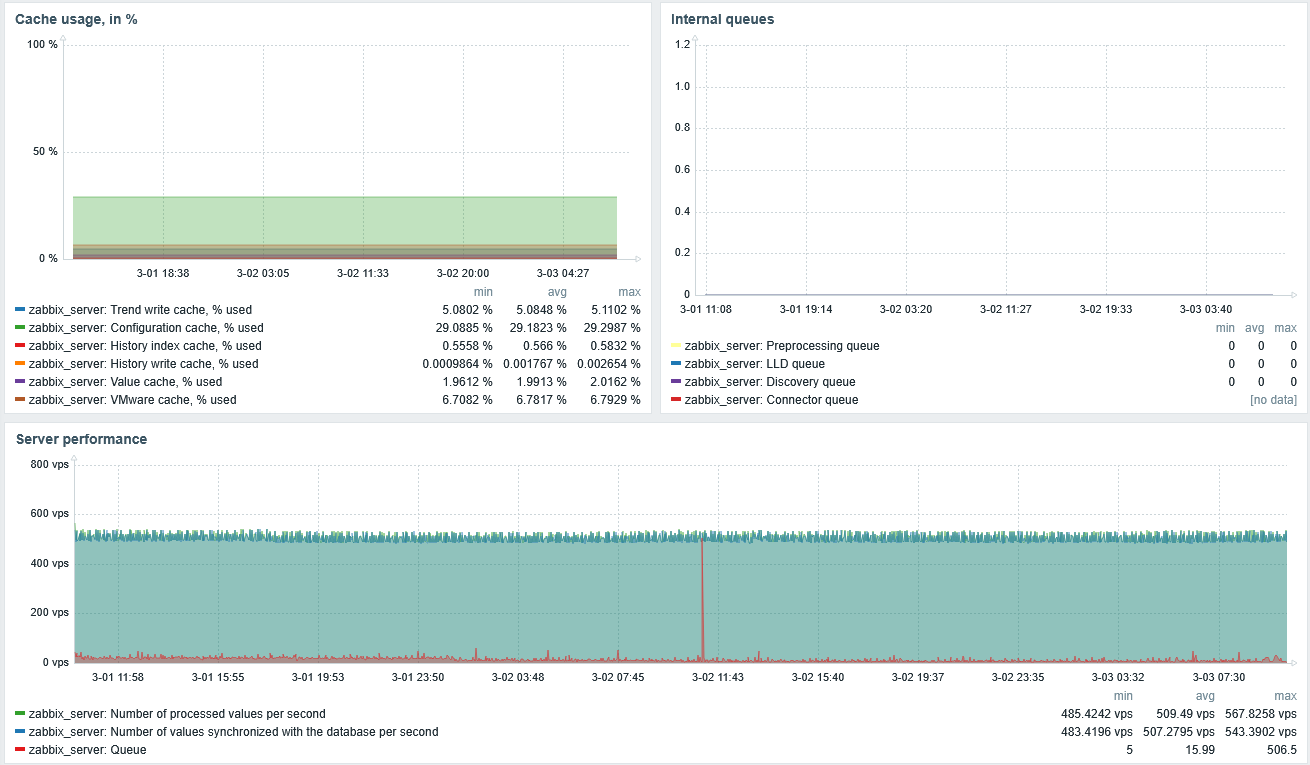Click the Value cache purple legend swatch

point(20,382)
